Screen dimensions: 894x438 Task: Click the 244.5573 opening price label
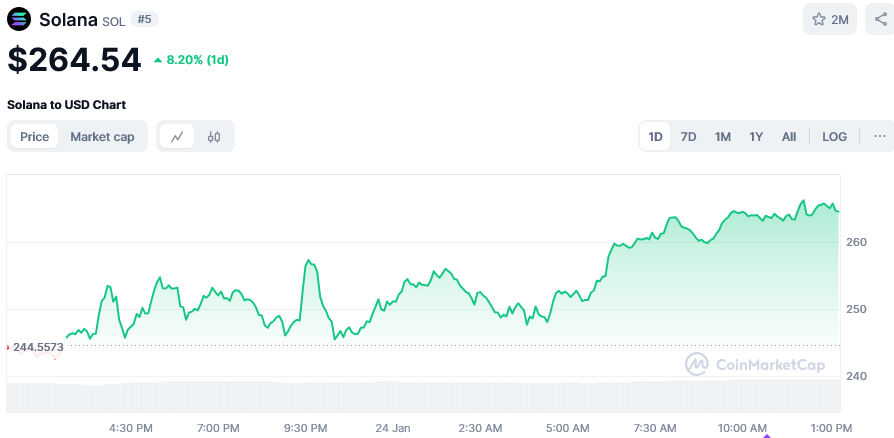tap(38, 347)
